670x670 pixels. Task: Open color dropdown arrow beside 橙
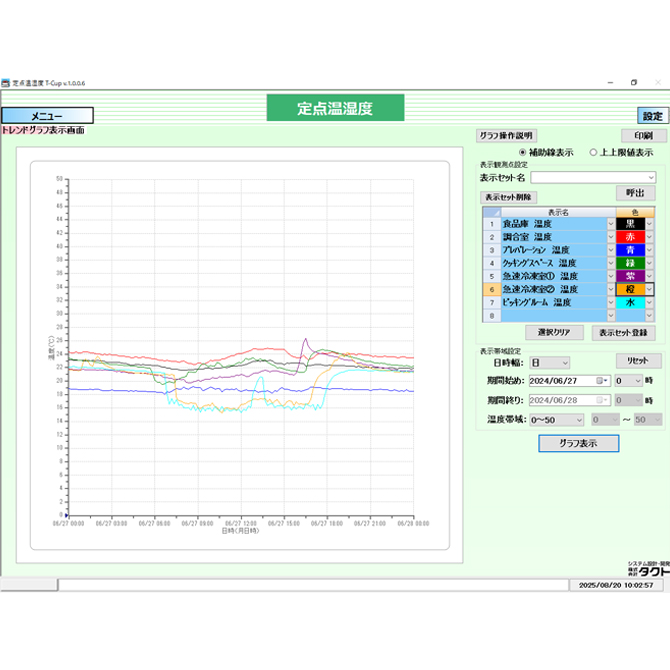click(x=649, y=289)
